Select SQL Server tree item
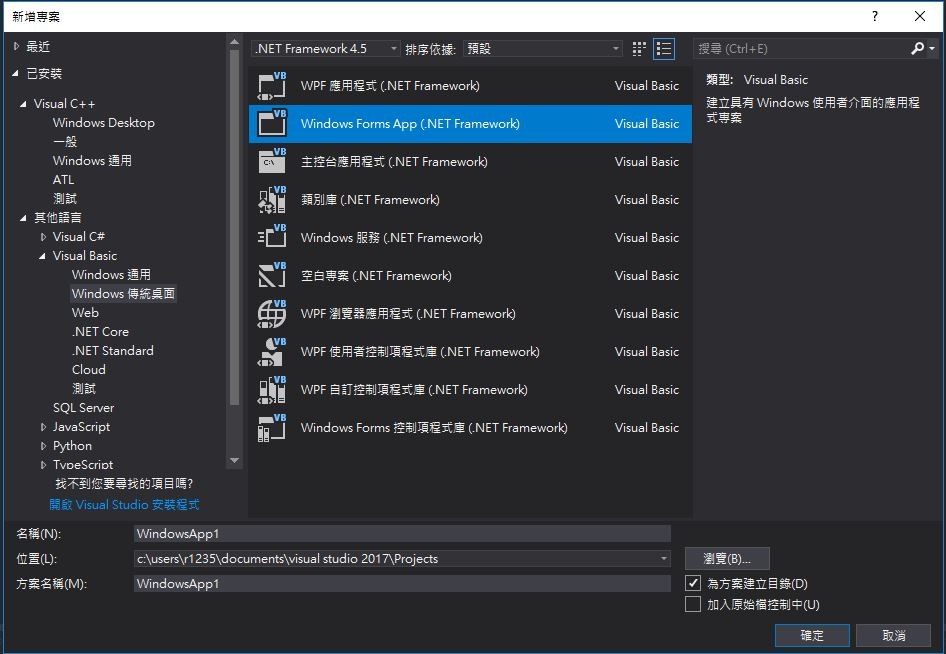This screenshot has height=654, width=946. click(83, 408)
